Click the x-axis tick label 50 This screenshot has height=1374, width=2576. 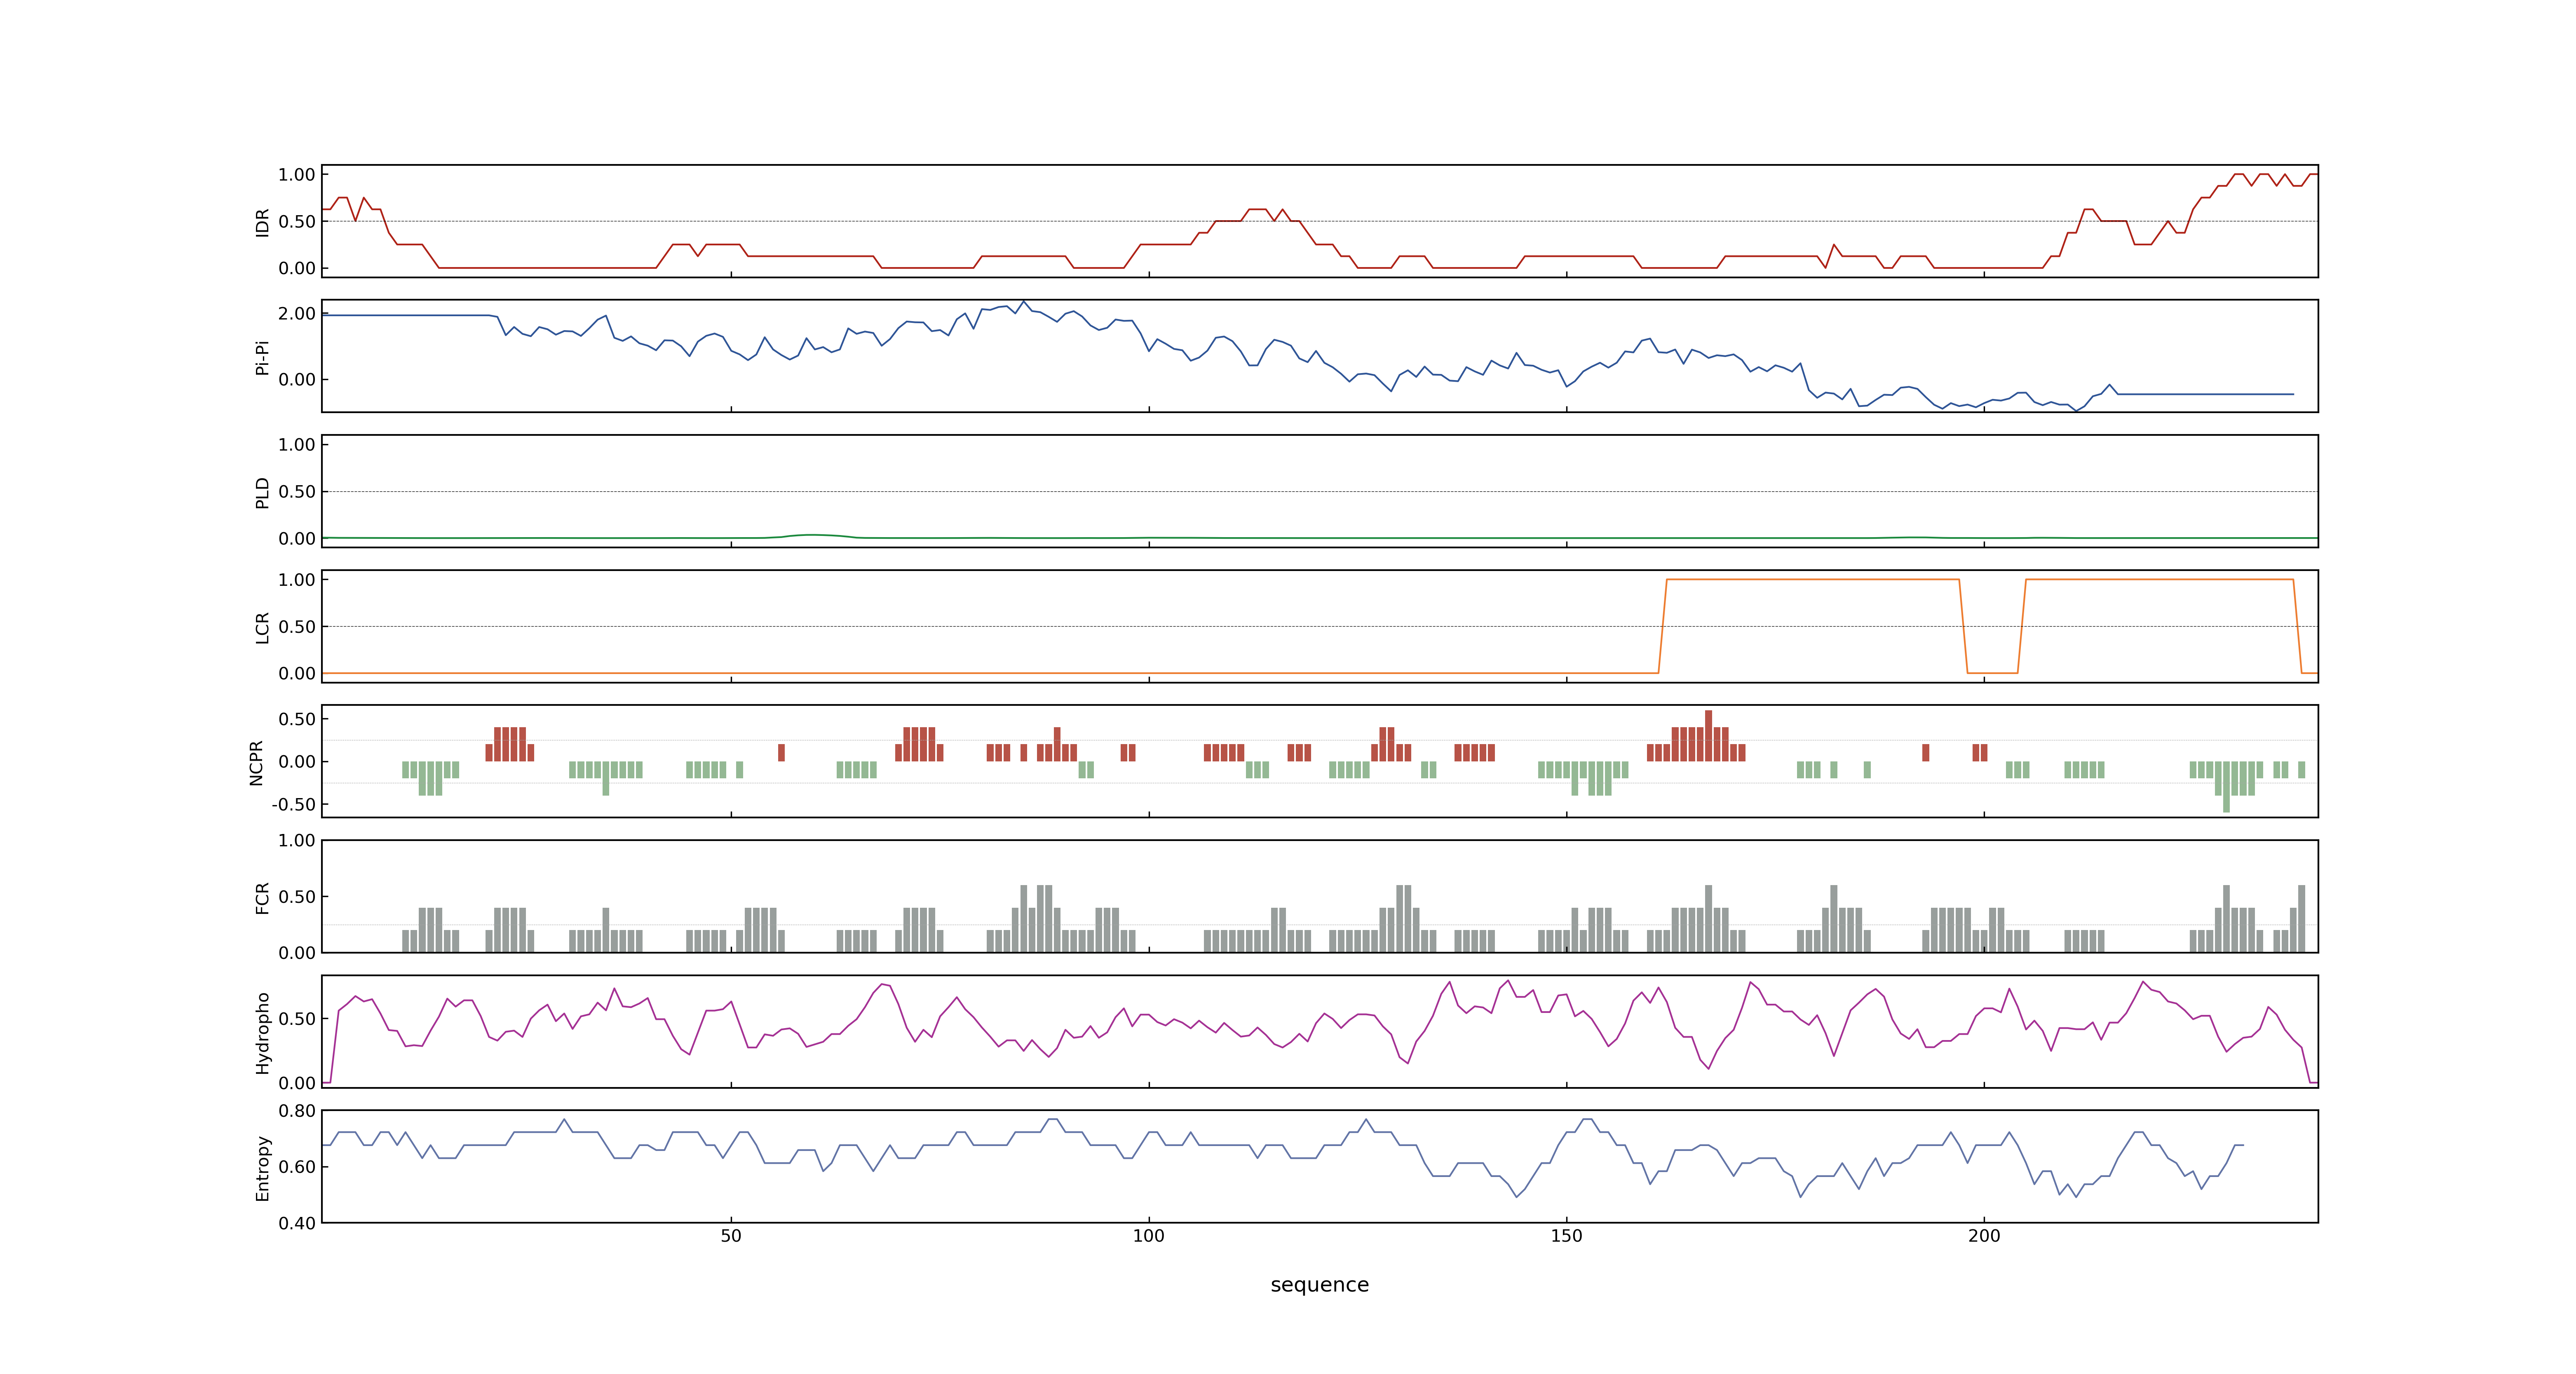[731, 1236]
